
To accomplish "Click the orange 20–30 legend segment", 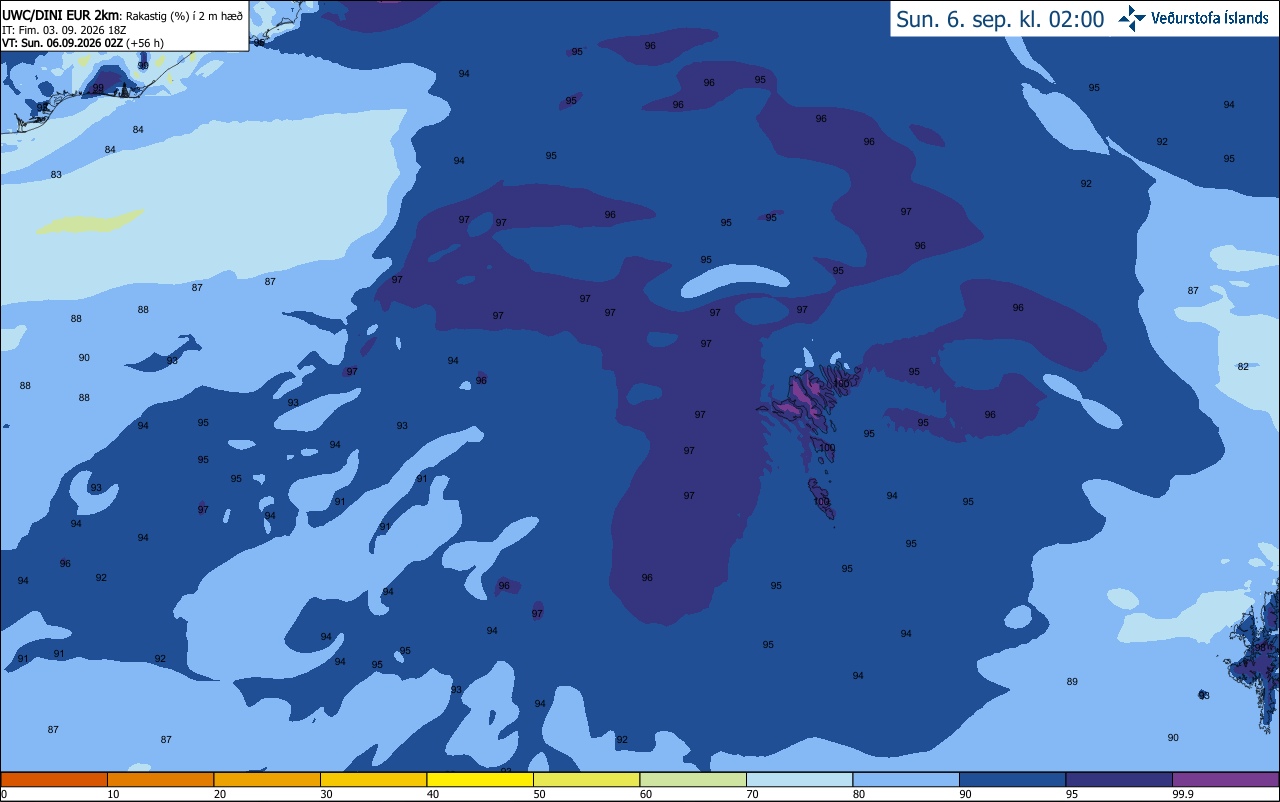I will pos(267,779).
